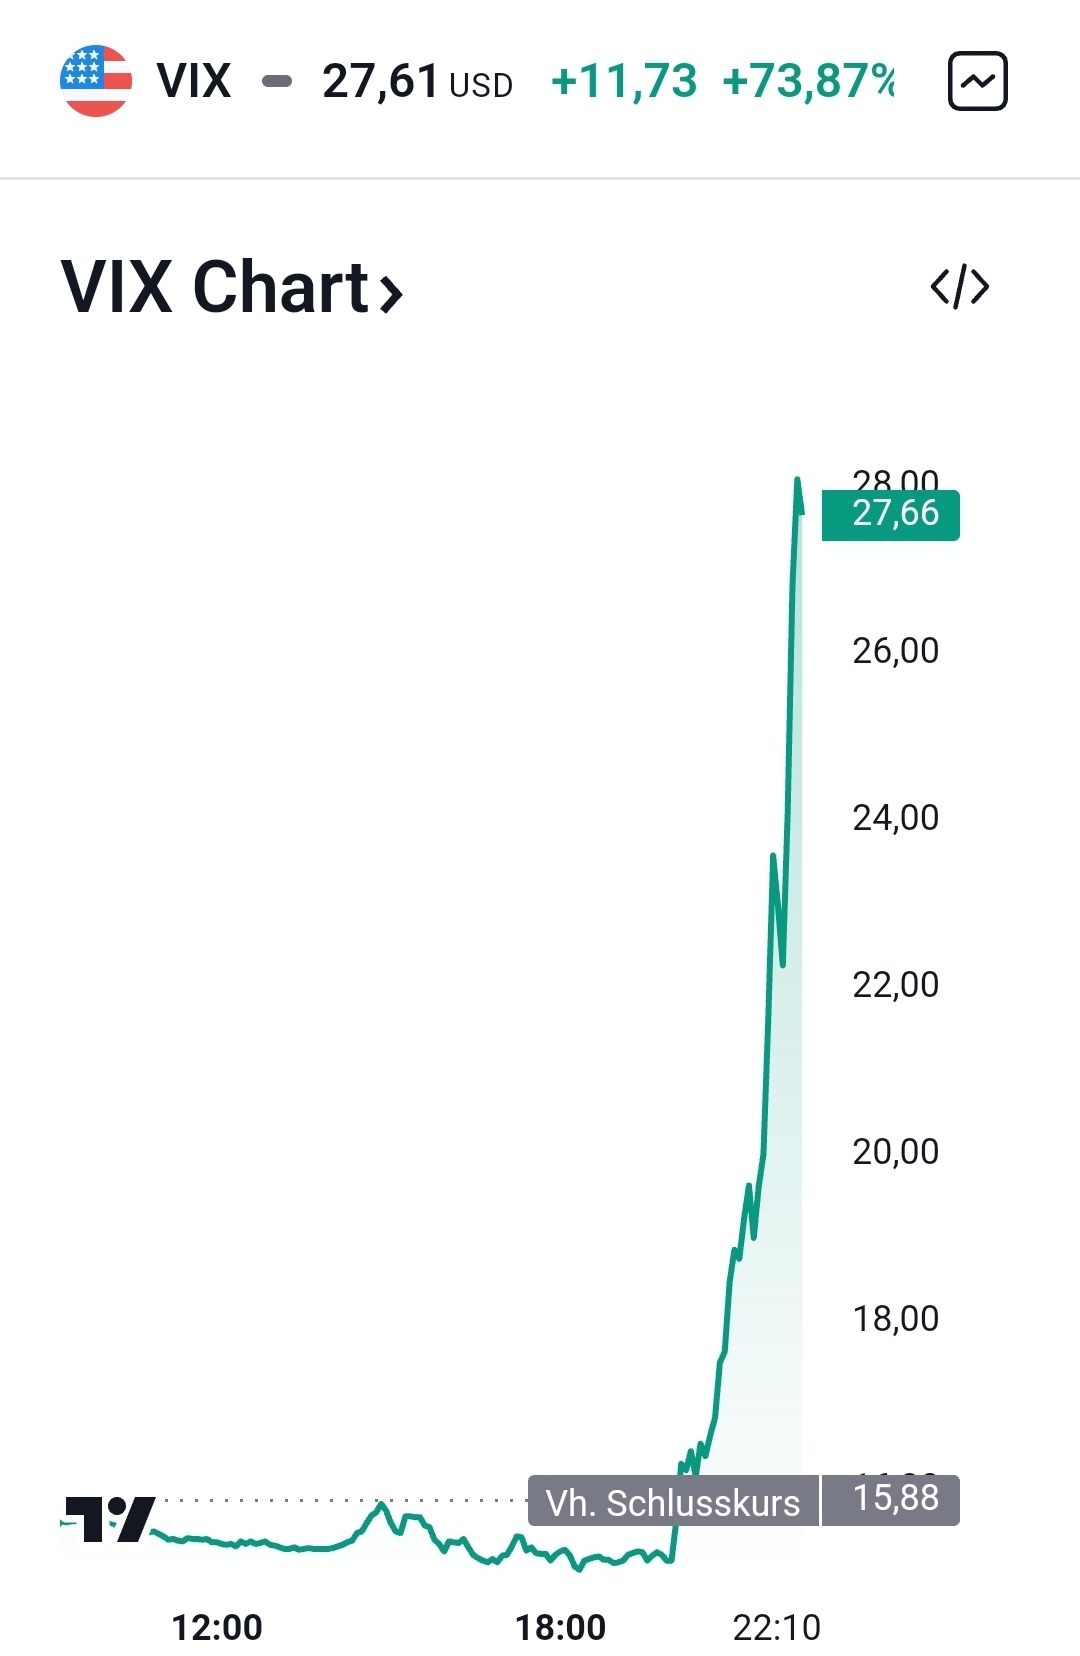Click the VIX ticker symbol name
Viewport: 1080px width, 1656px height.
point(194,81)
